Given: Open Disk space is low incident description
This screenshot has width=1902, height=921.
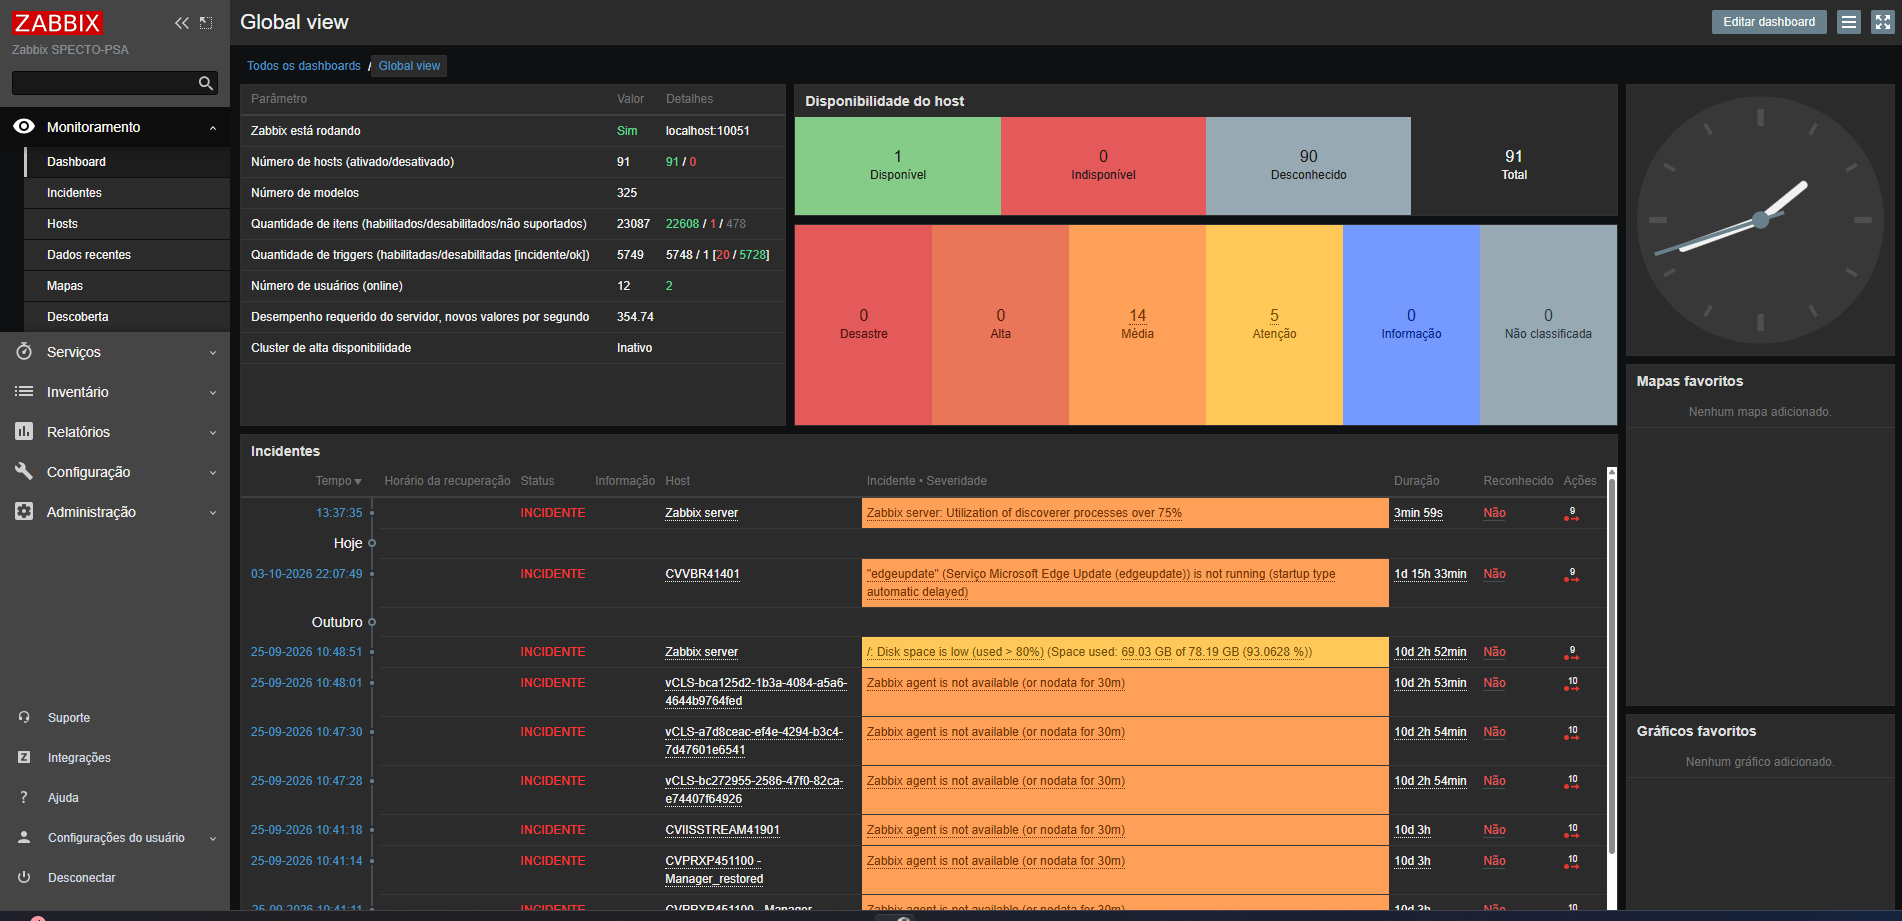Looking at the screenshot, I should 1089,652.
